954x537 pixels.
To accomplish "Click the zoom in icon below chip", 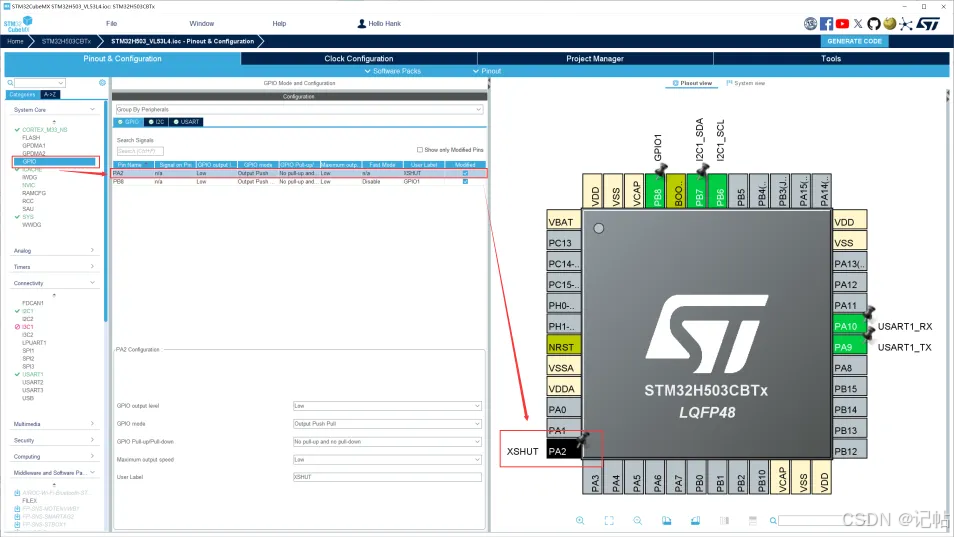I will [x=580, y=520].
